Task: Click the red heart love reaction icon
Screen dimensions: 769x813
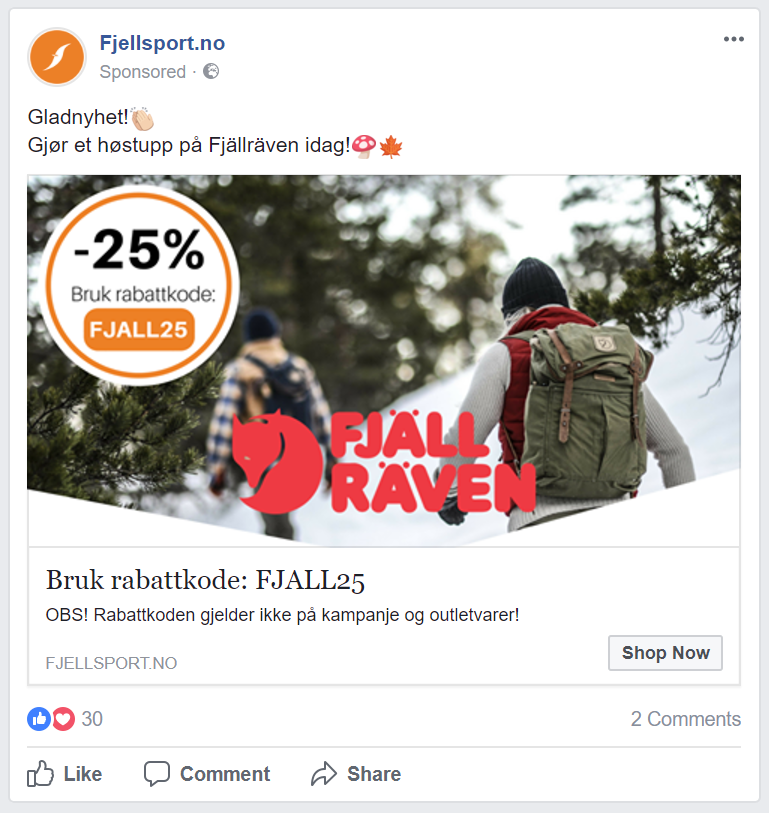Action: coord(63,719)
